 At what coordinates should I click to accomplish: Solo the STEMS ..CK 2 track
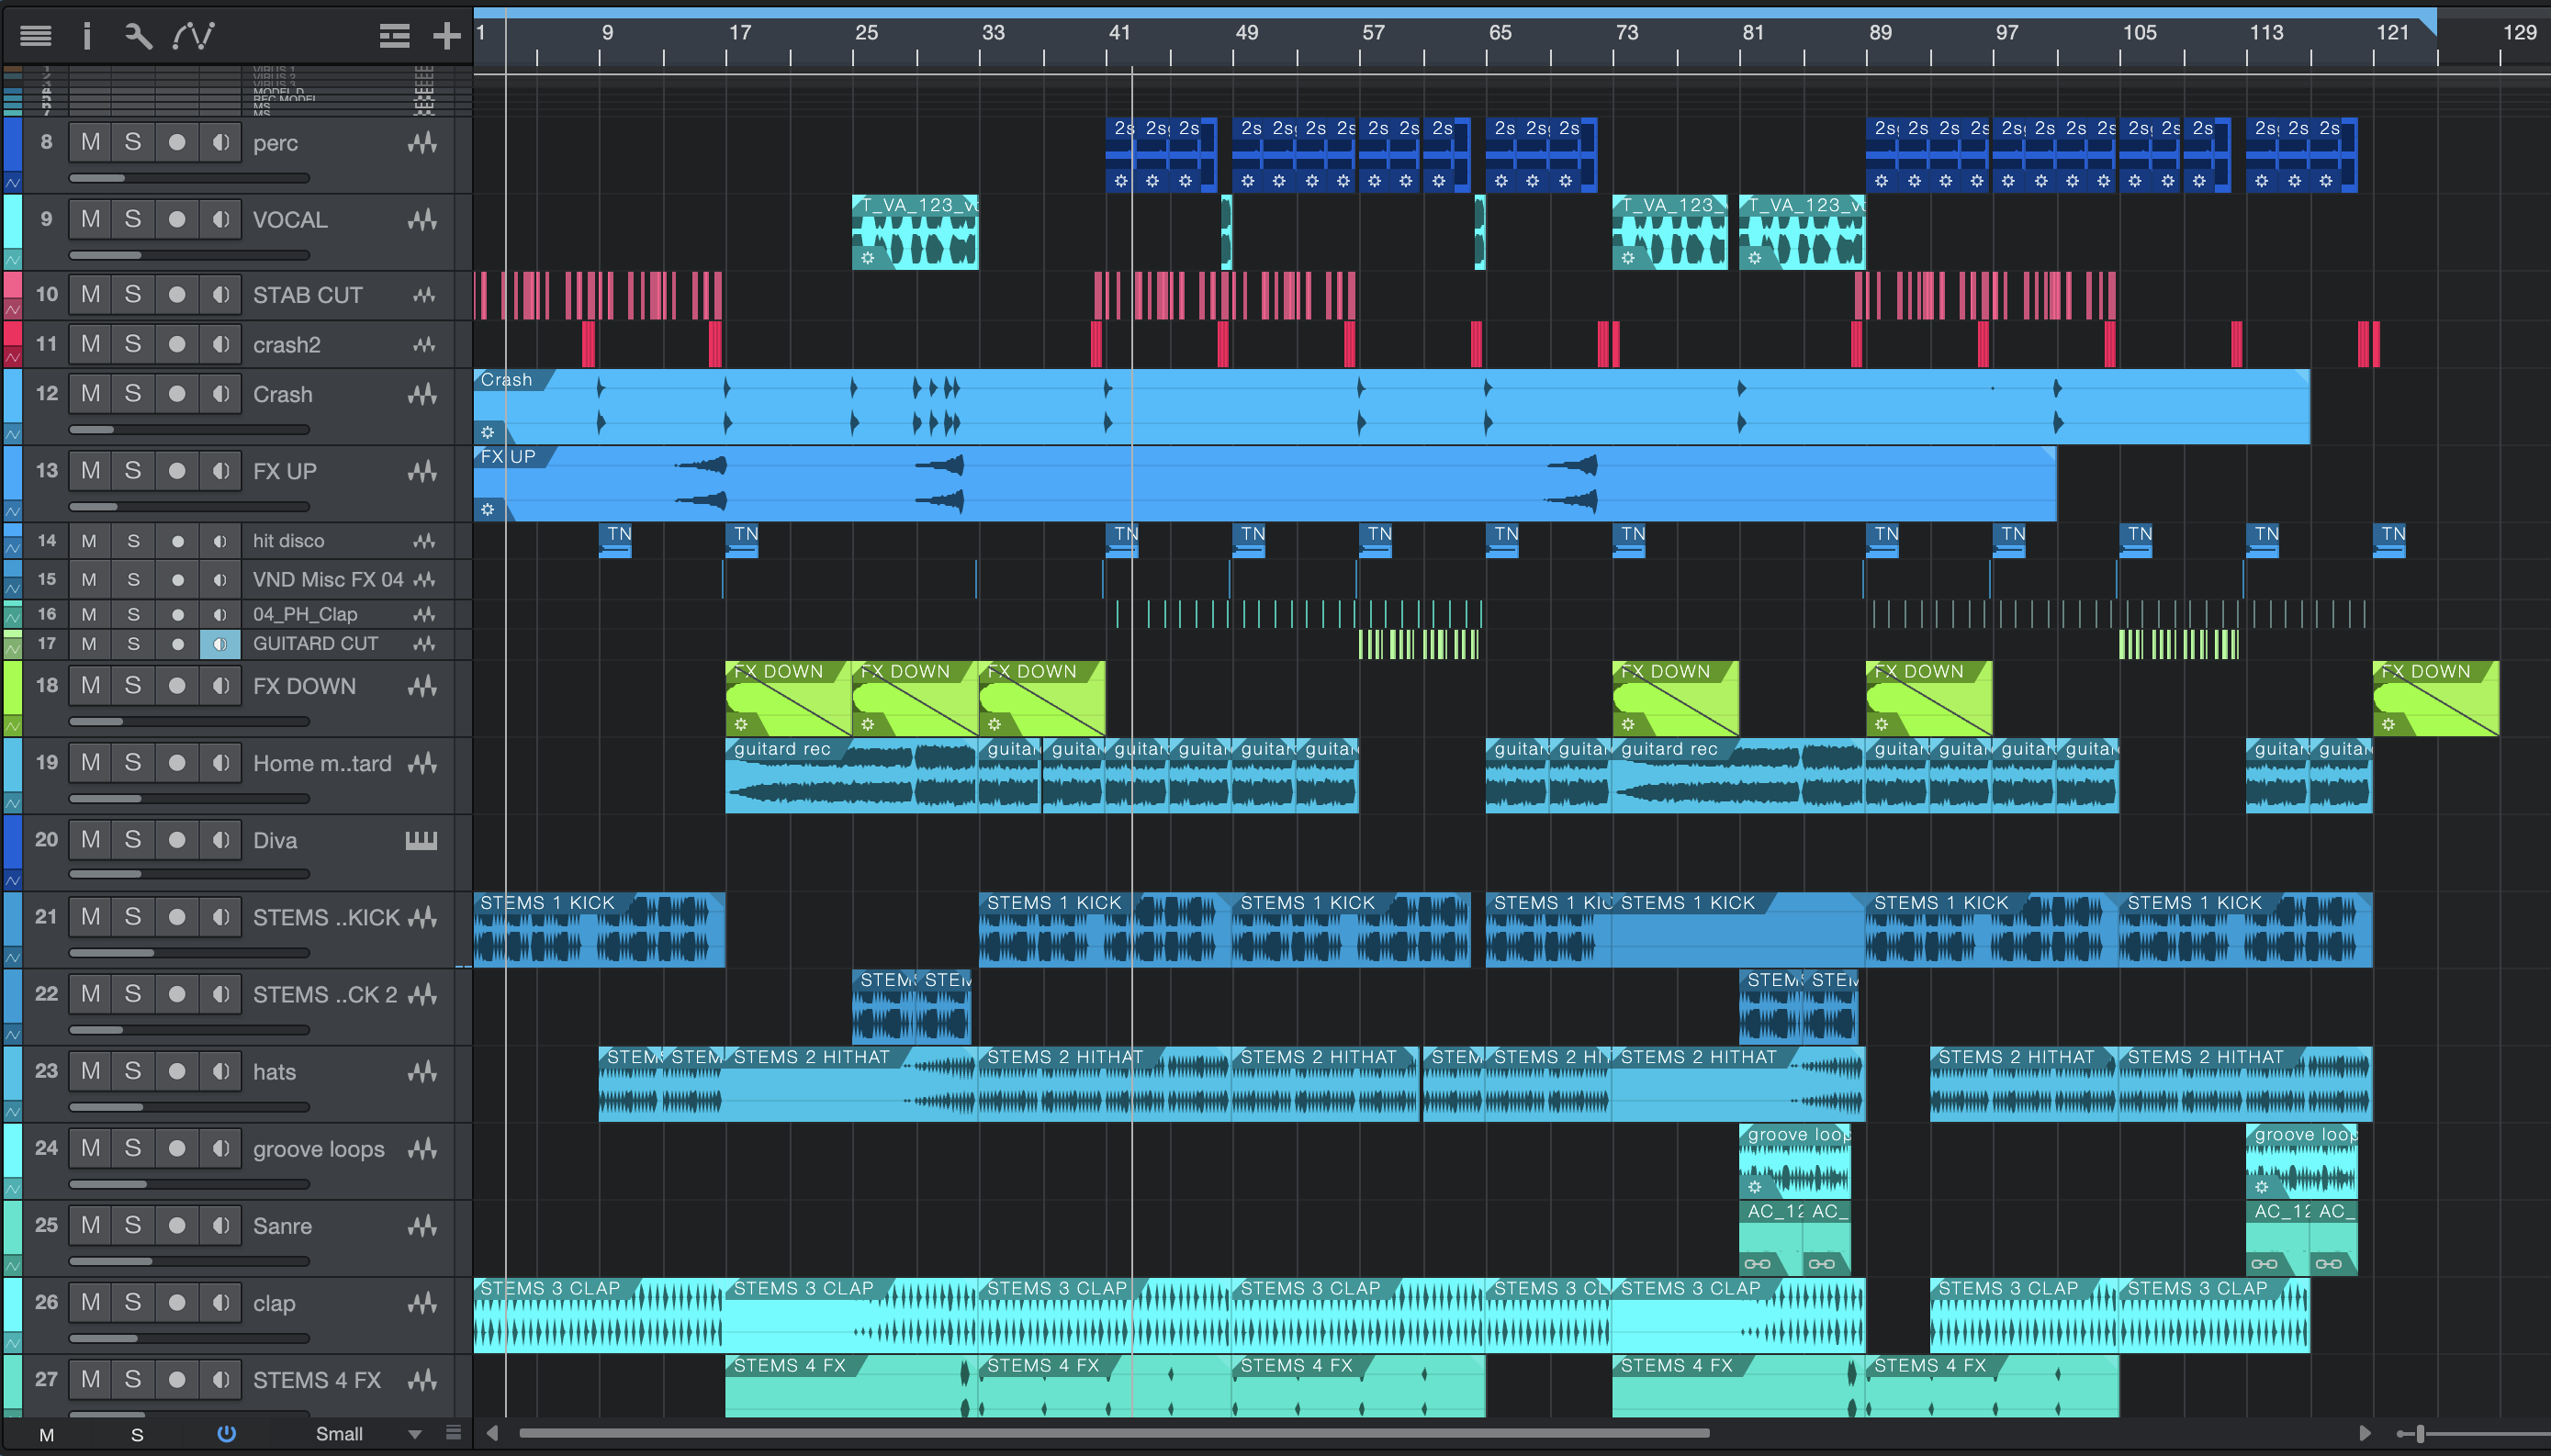133,994
